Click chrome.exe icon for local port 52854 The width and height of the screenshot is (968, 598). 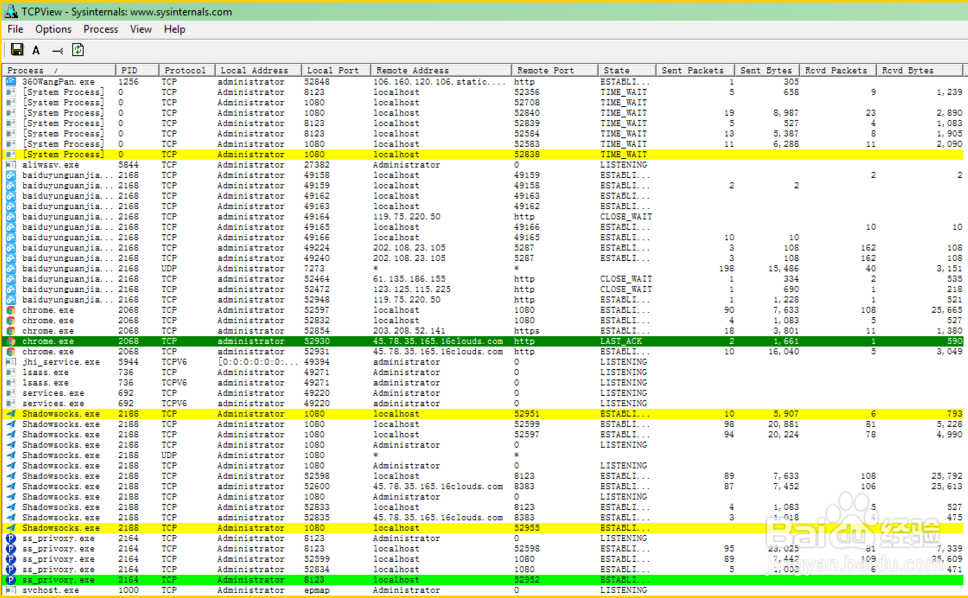point(11,331)
